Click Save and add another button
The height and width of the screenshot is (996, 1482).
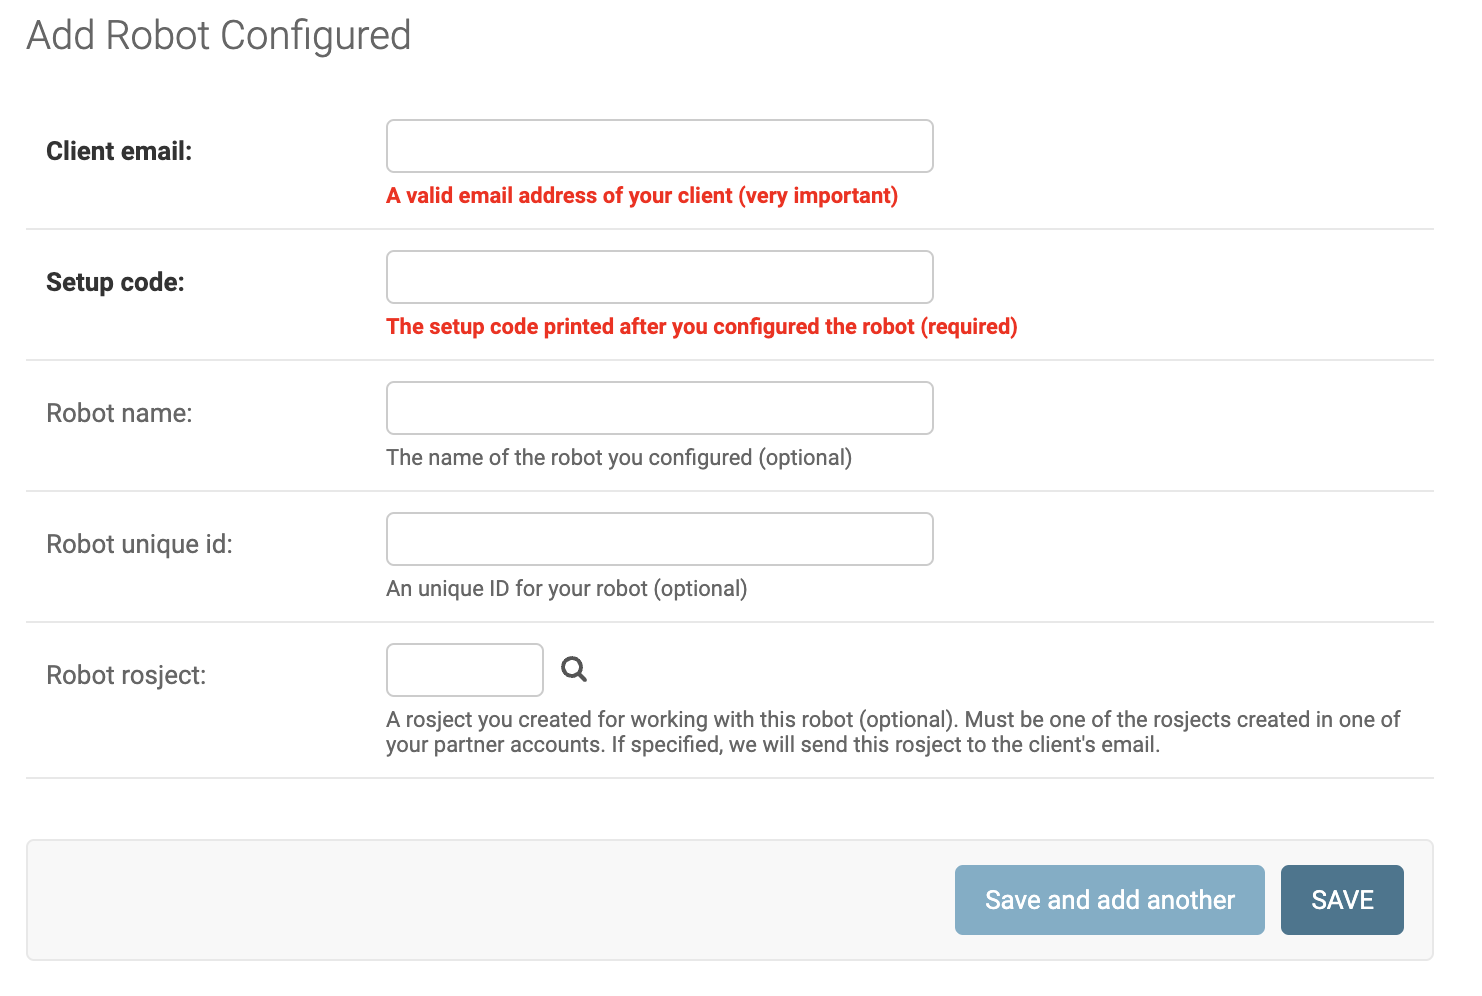click(x=1110, y=900)
